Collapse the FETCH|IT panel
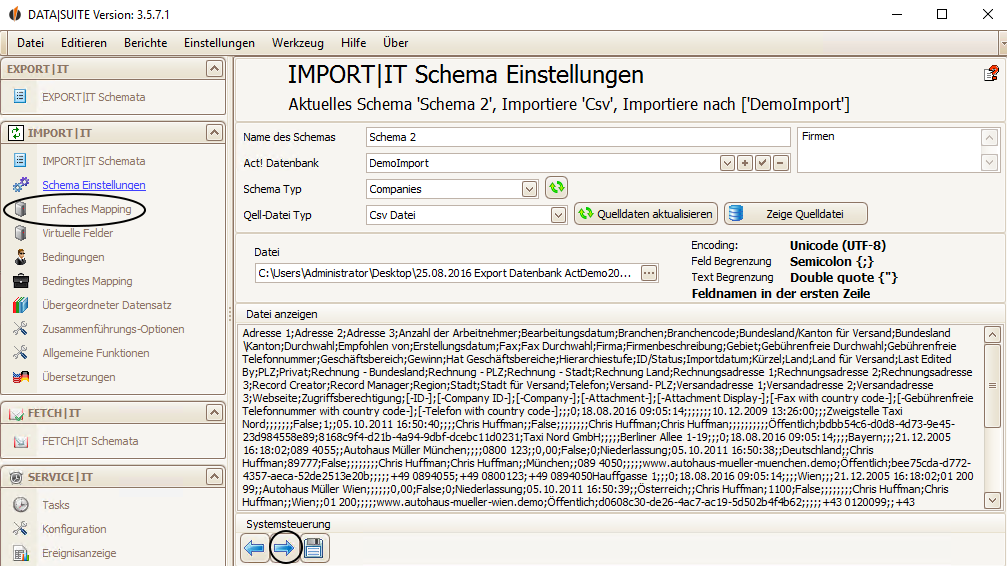The width and height of the screenshot is (1007, 566). [214, 412]
